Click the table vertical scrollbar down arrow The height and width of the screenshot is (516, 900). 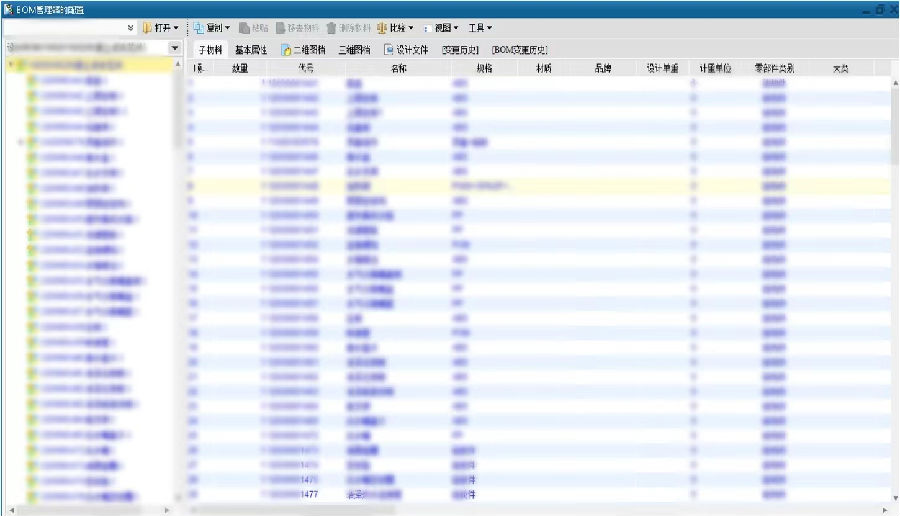(x=895, y=498)
